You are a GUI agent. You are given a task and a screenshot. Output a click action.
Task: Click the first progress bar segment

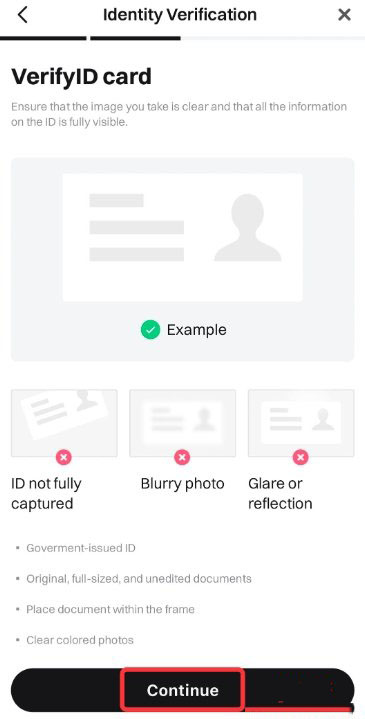coord(43,38)
